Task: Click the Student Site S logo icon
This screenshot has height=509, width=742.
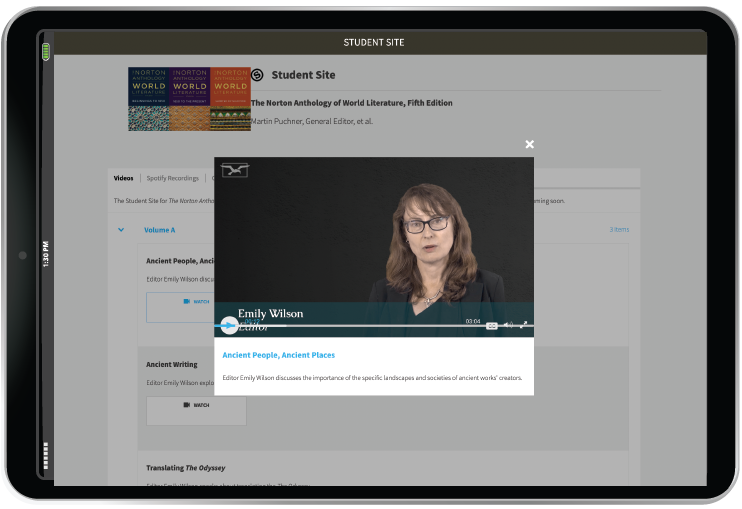Action: point(257,75)
